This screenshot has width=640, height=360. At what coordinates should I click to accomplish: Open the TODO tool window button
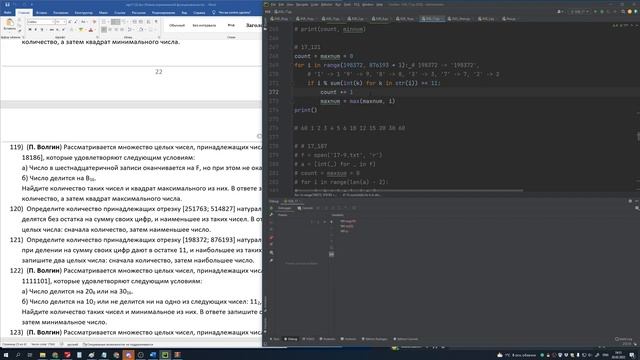(x=309, y=339)
